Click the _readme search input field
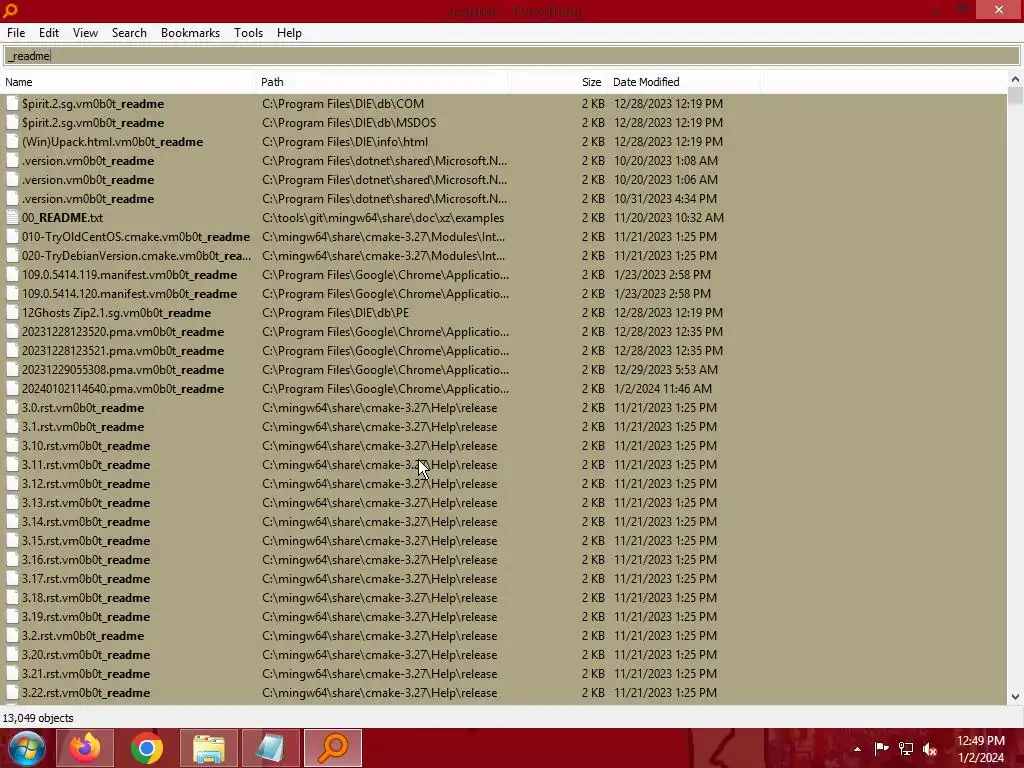Screen dimensions: 1024x768 click(x=511, y=56)
